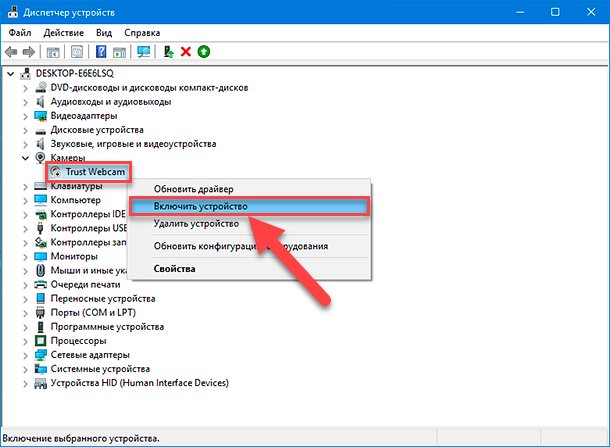Screen dimensions: 610x447
Task: Open Свойства from the context menu
Action: 249,269
